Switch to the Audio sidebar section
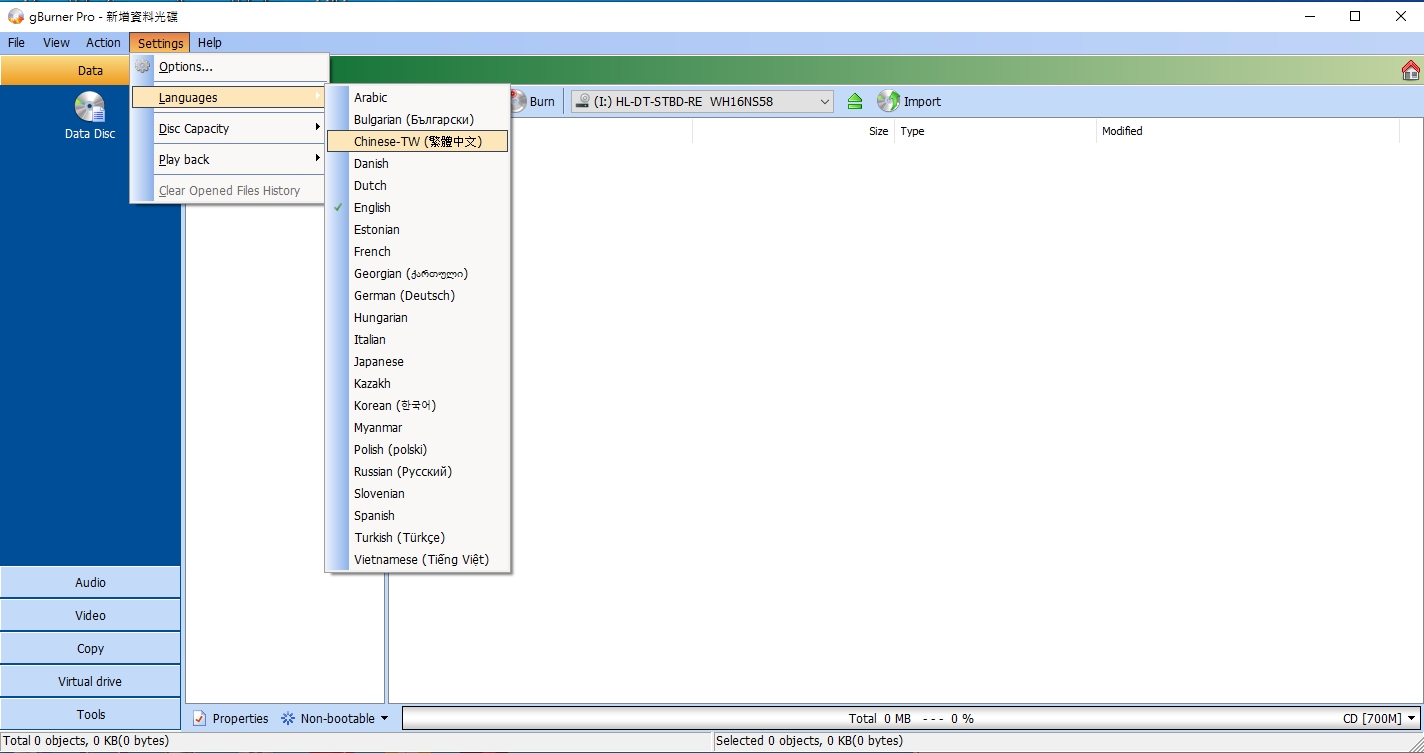Screen dimensions: 1424x753 (x=90, y=582)
